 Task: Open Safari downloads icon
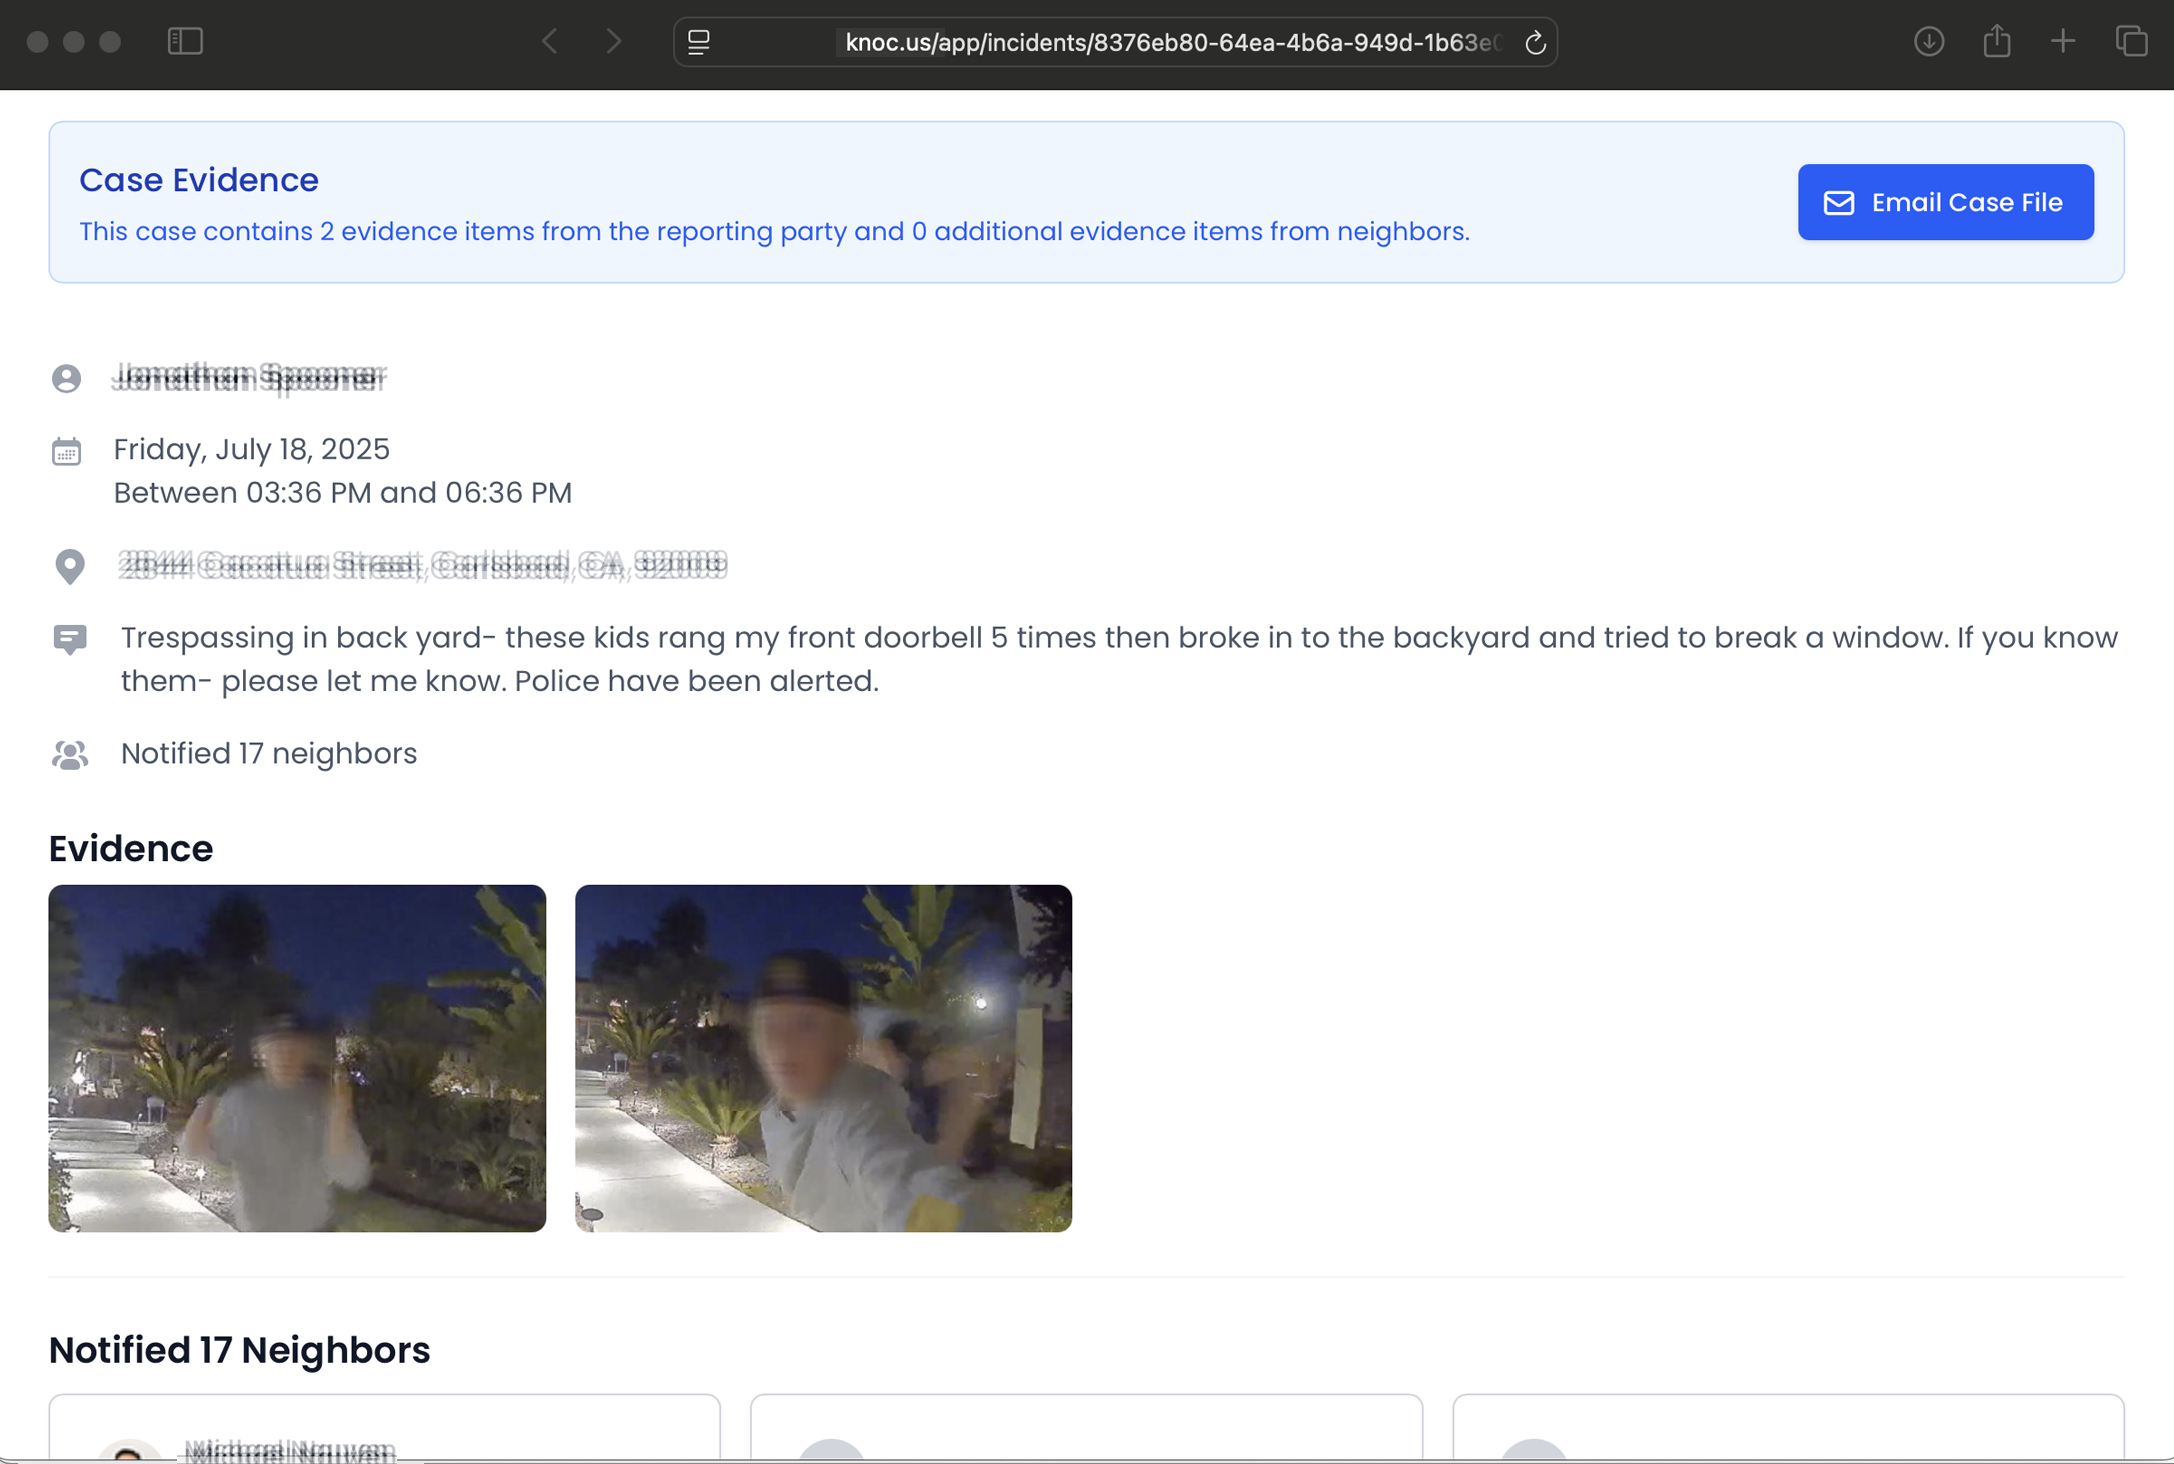[x=1928, y=41]
